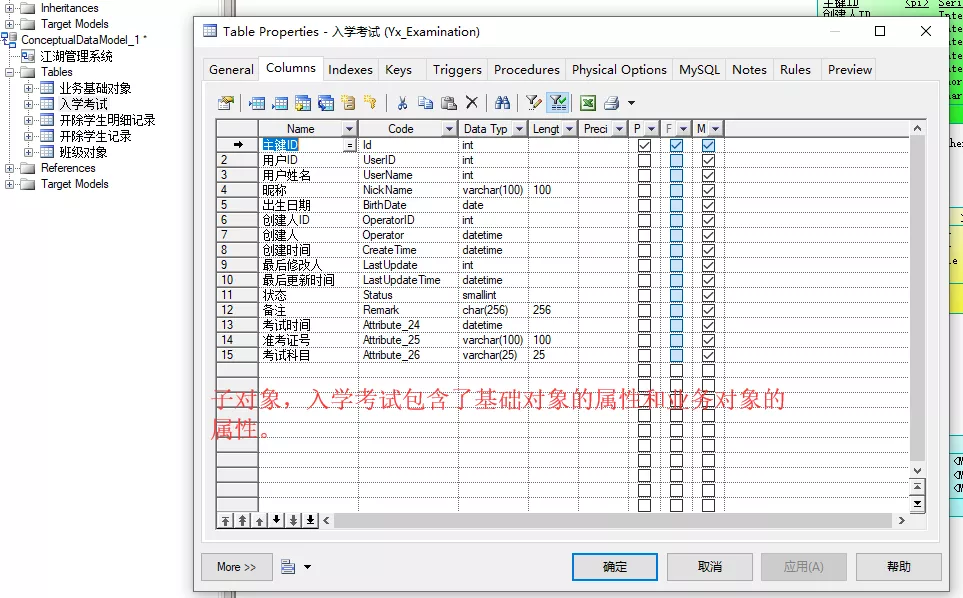
Task: Switch to the Preview tab
Action: tap(849, 69)
